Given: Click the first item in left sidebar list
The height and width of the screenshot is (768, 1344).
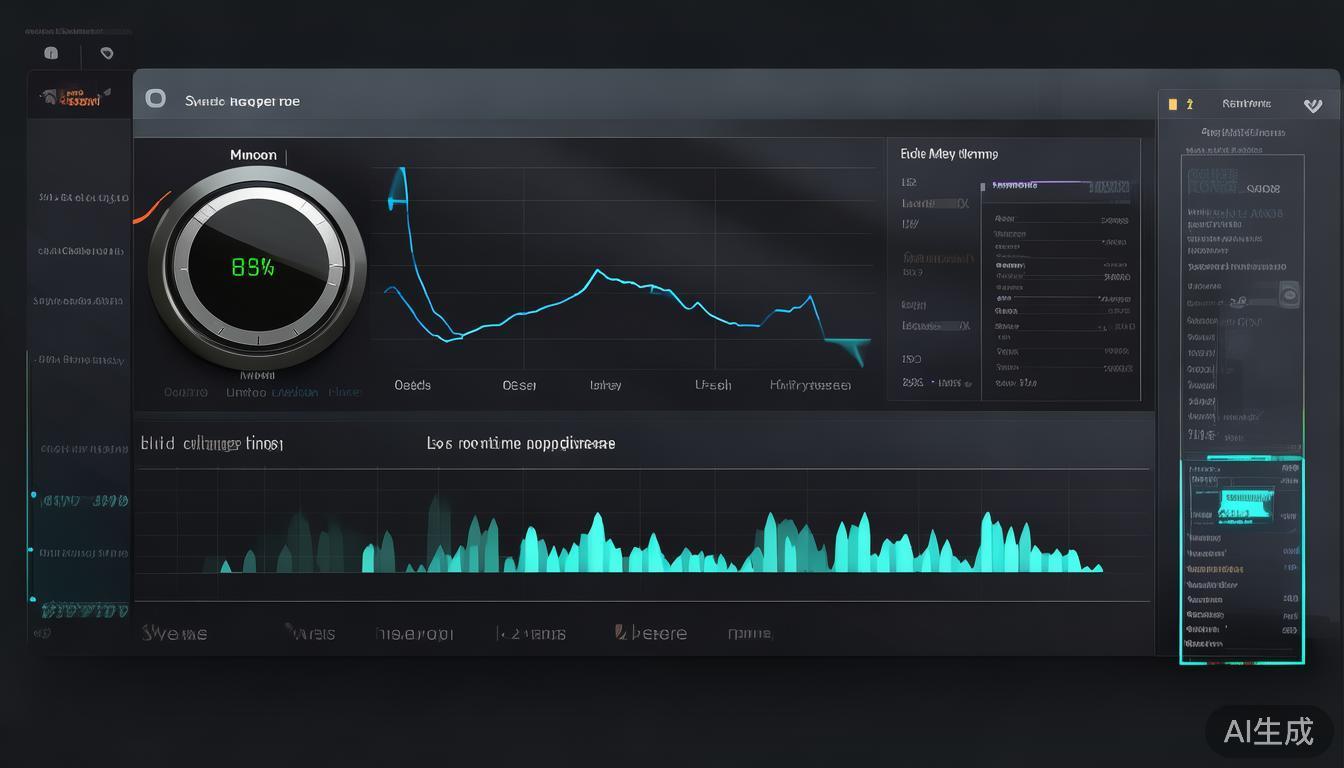Looking at the screenshot, I should click(83, 198).
